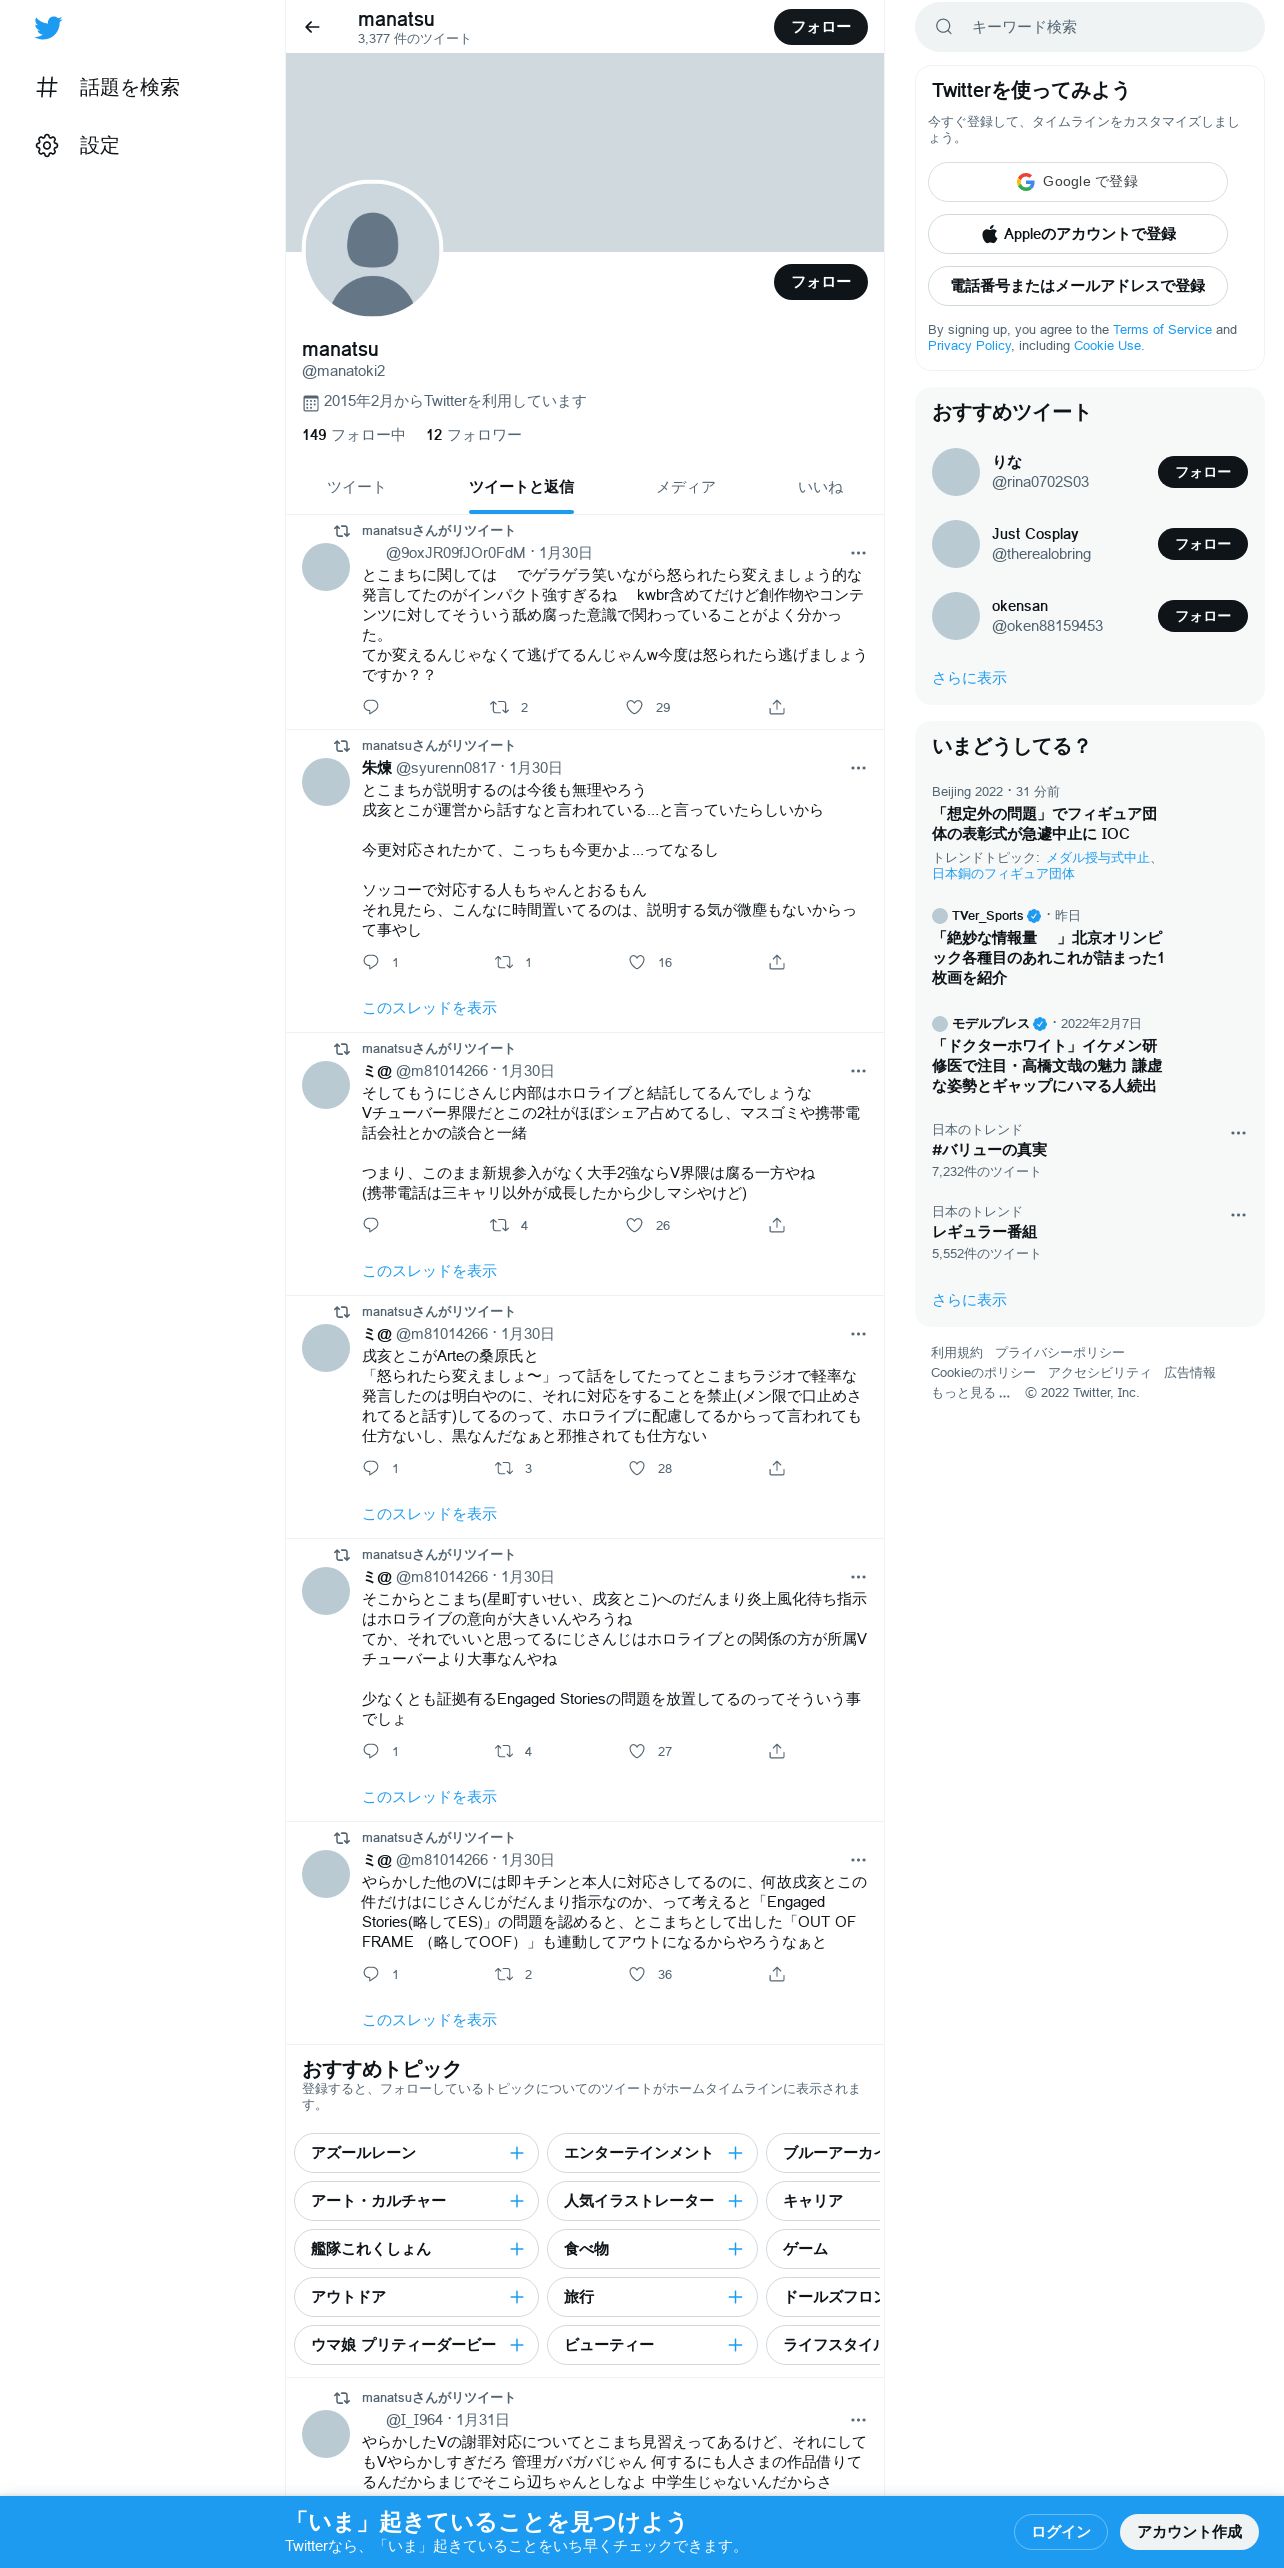This screenshot has height=2568, width=1284.
Task: Follow りな @rina0702S03
Action: 1203,472
